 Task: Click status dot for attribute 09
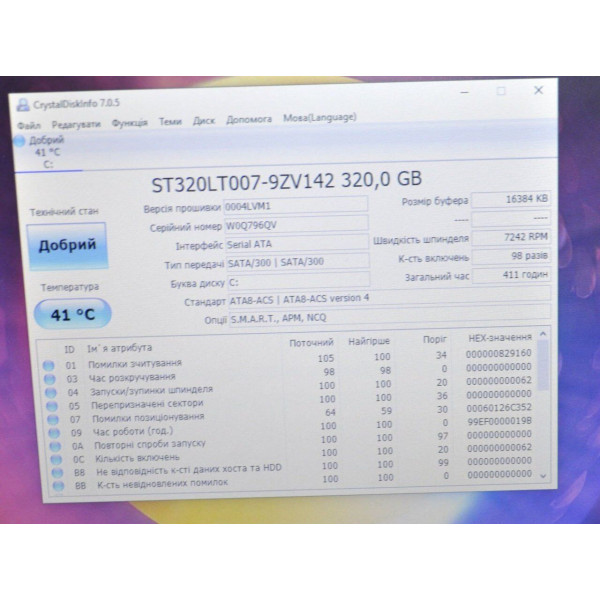coord(54,433)
